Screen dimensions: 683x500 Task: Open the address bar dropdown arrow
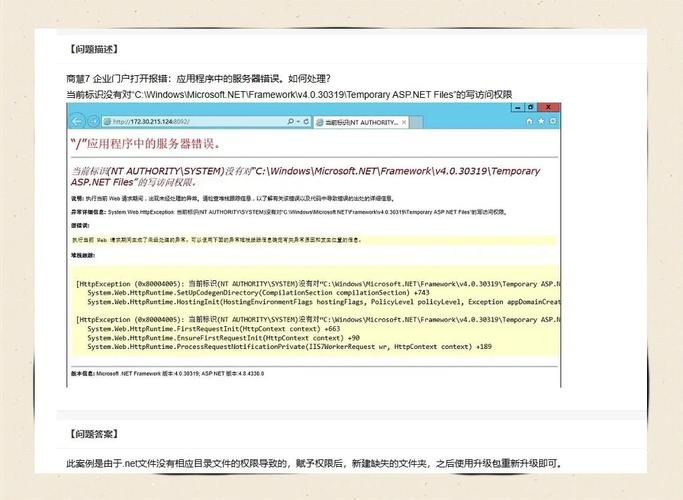298,122
